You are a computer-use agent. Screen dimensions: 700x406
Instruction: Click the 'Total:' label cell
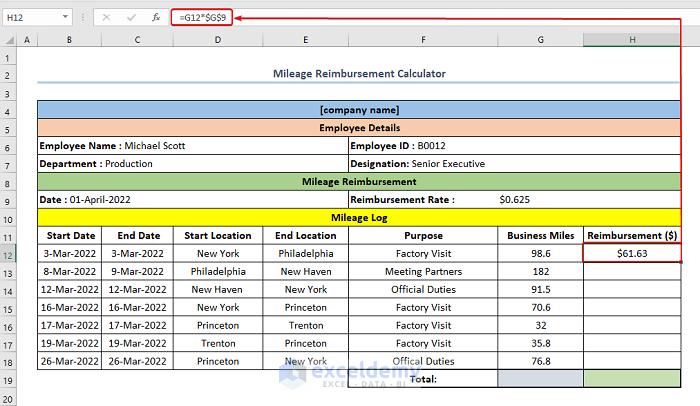423,379
